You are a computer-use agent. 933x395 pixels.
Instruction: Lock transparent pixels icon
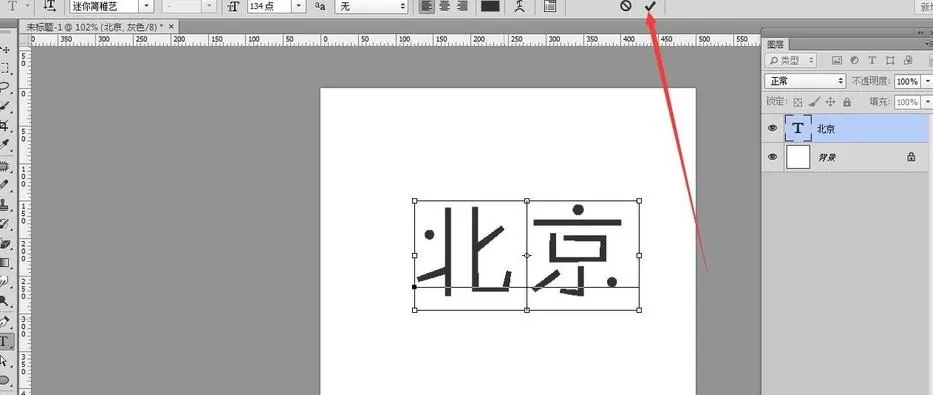799,102
